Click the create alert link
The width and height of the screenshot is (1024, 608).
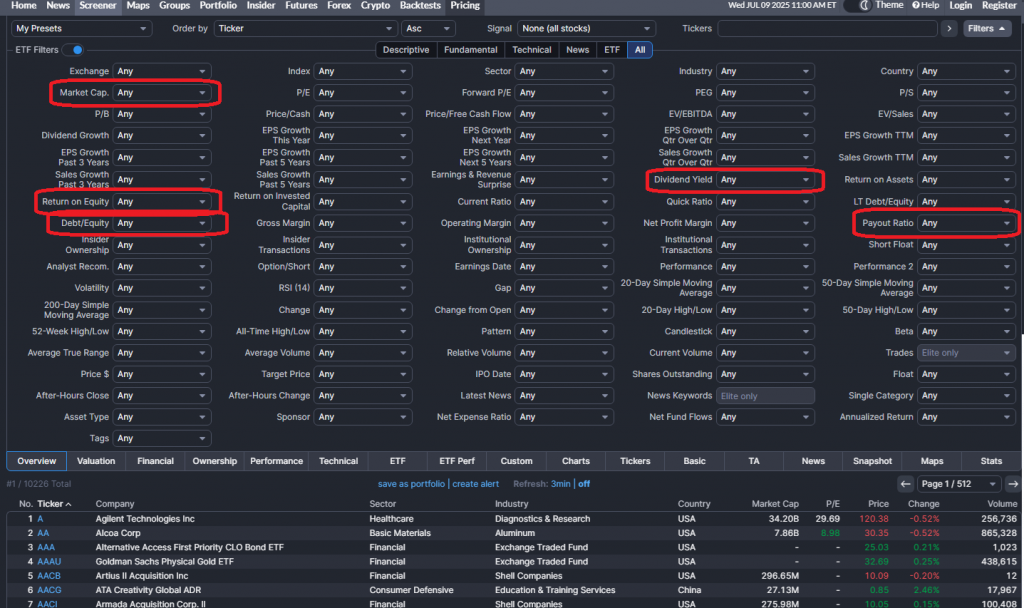pyautogui.click(x=475, y=484)
